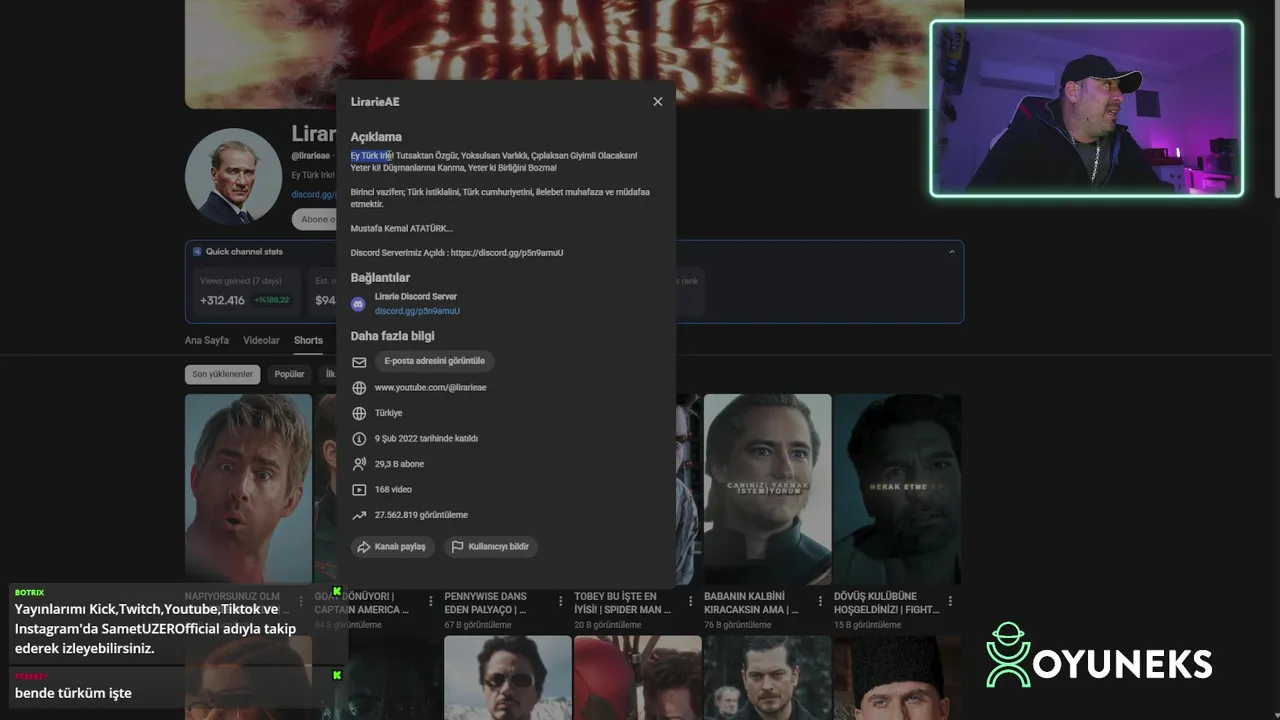This screenshot has height=720, width=1280.
Task: Open the discord.gg/p5n9amuU link under Bağlantılar
Action: (417, 311)
